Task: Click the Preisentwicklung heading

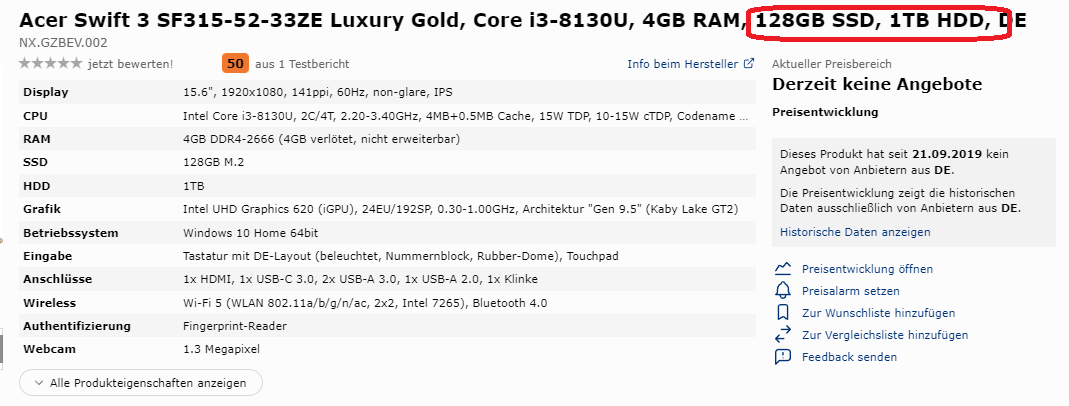Action: click(x=825, y=112)
